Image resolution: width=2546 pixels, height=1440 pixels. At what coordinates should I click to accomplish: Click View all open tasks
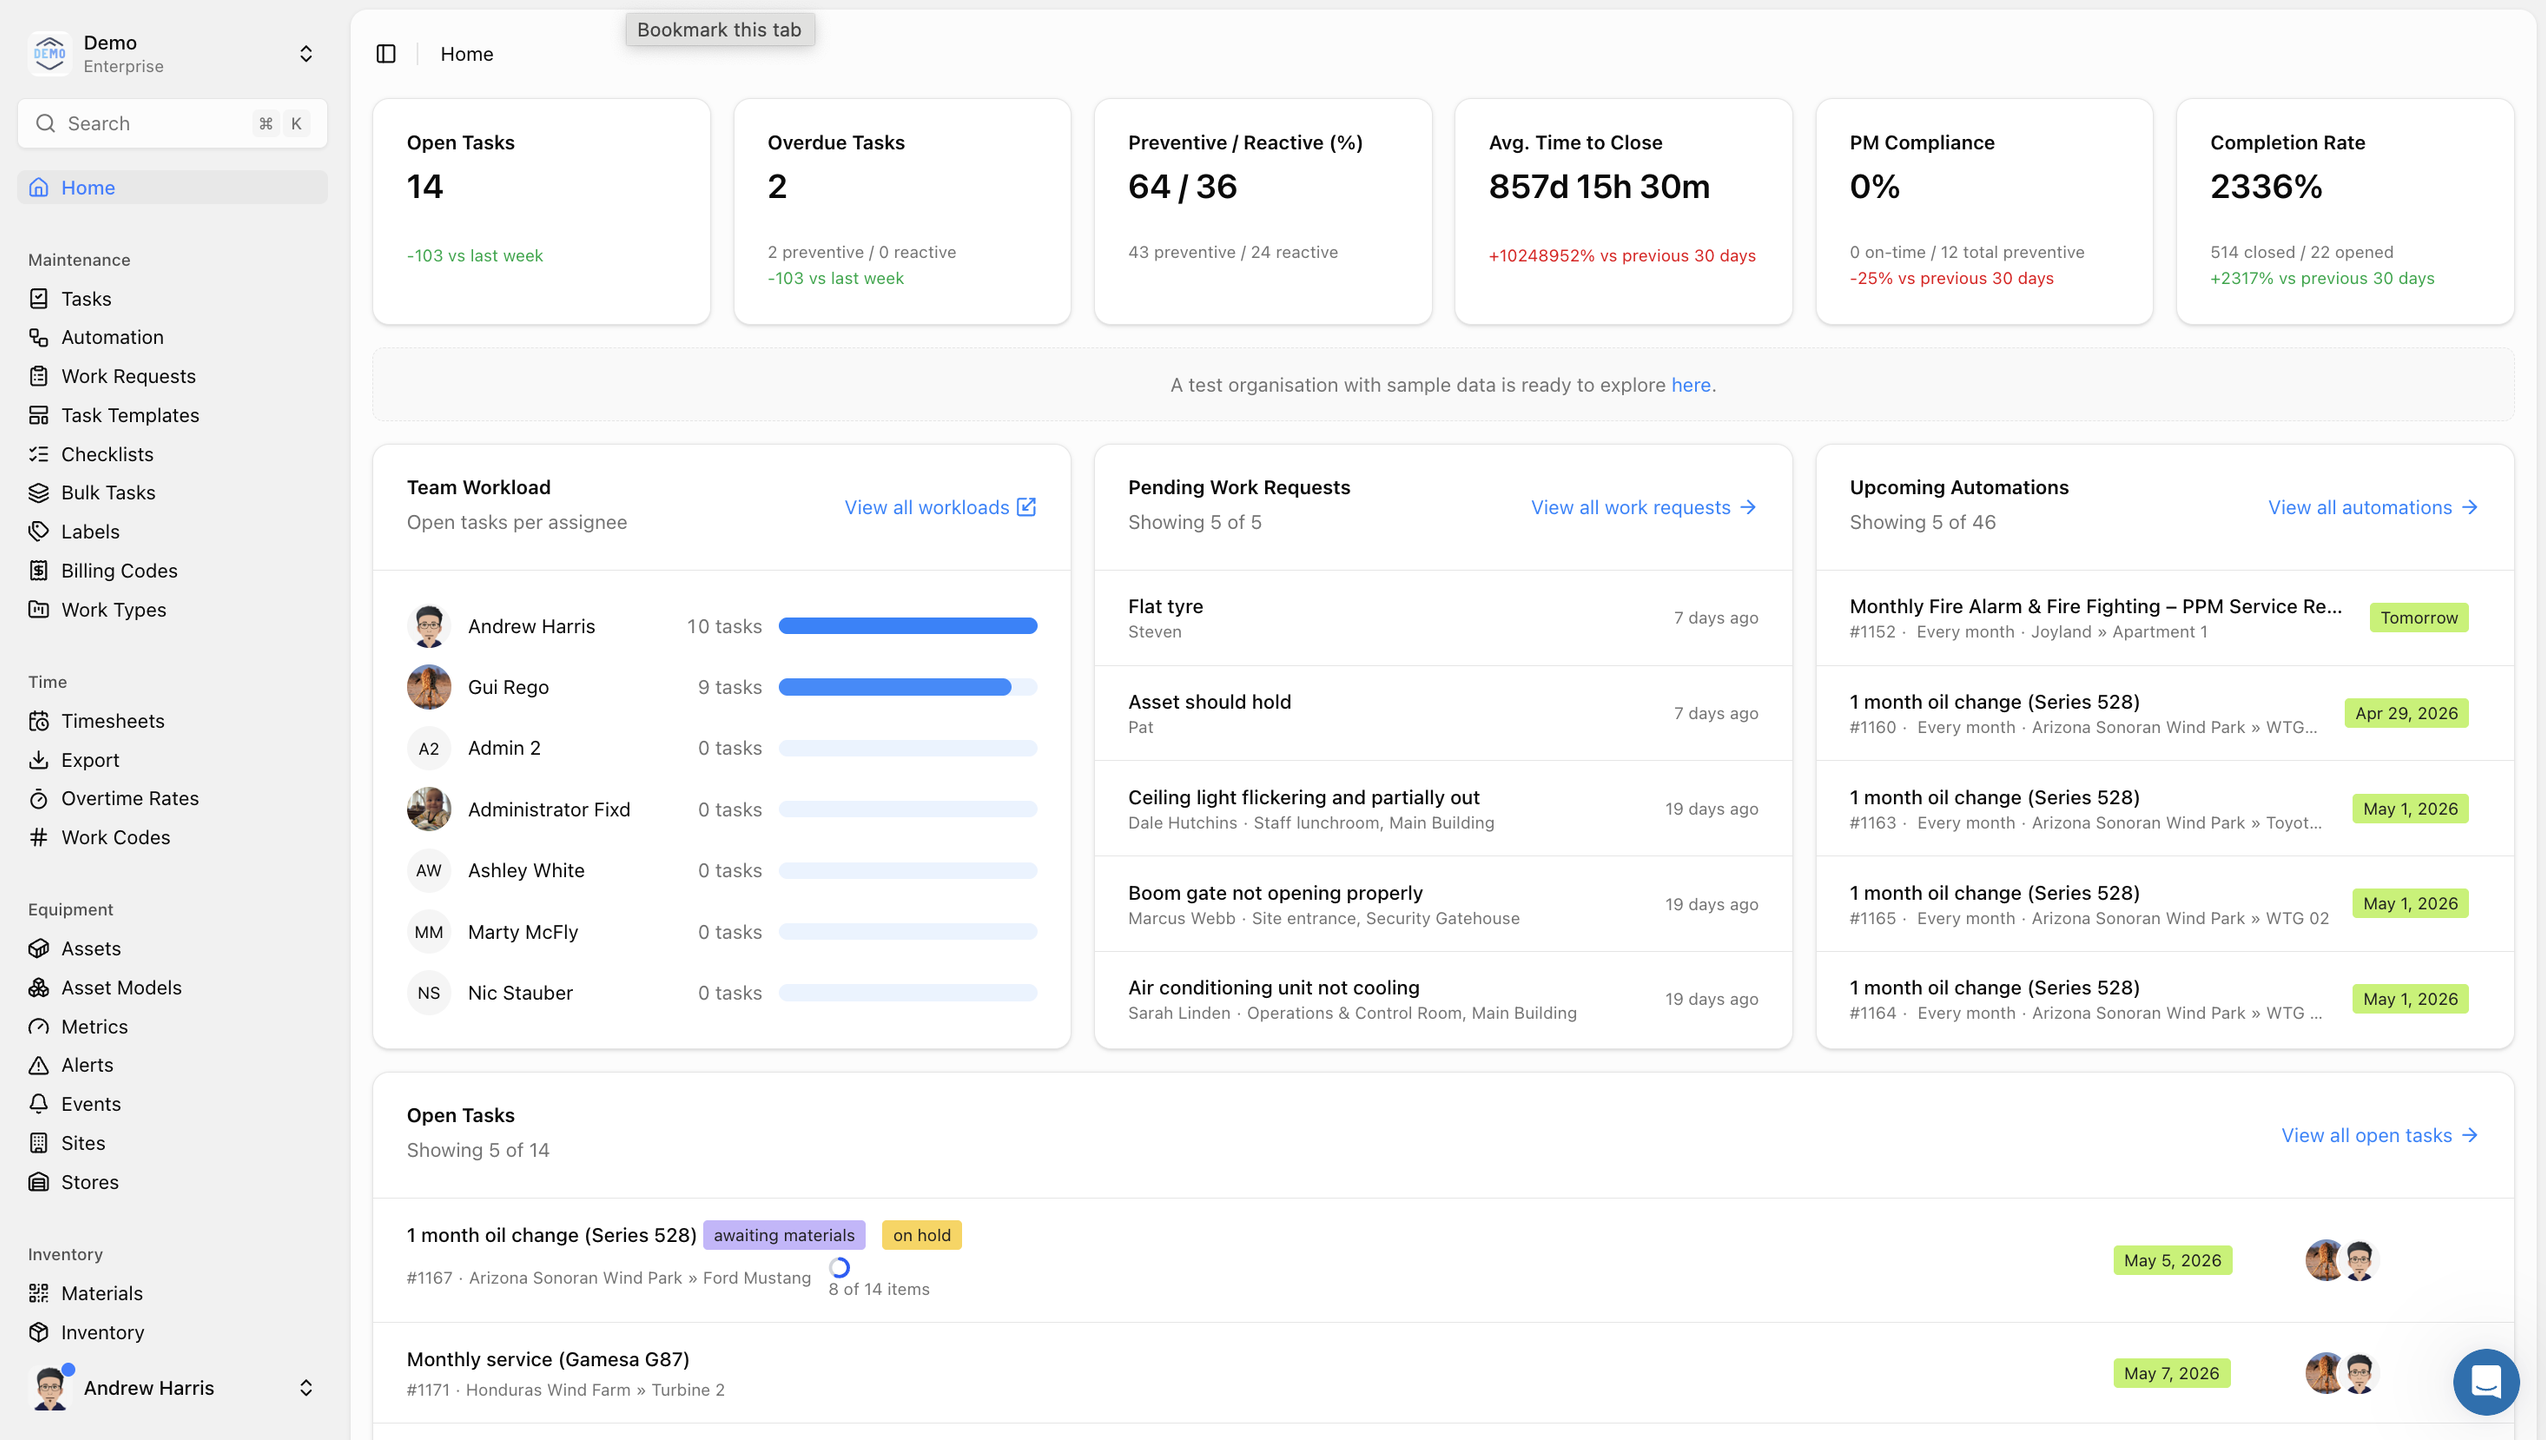pyautogui.click(x=2378, y=1135)
